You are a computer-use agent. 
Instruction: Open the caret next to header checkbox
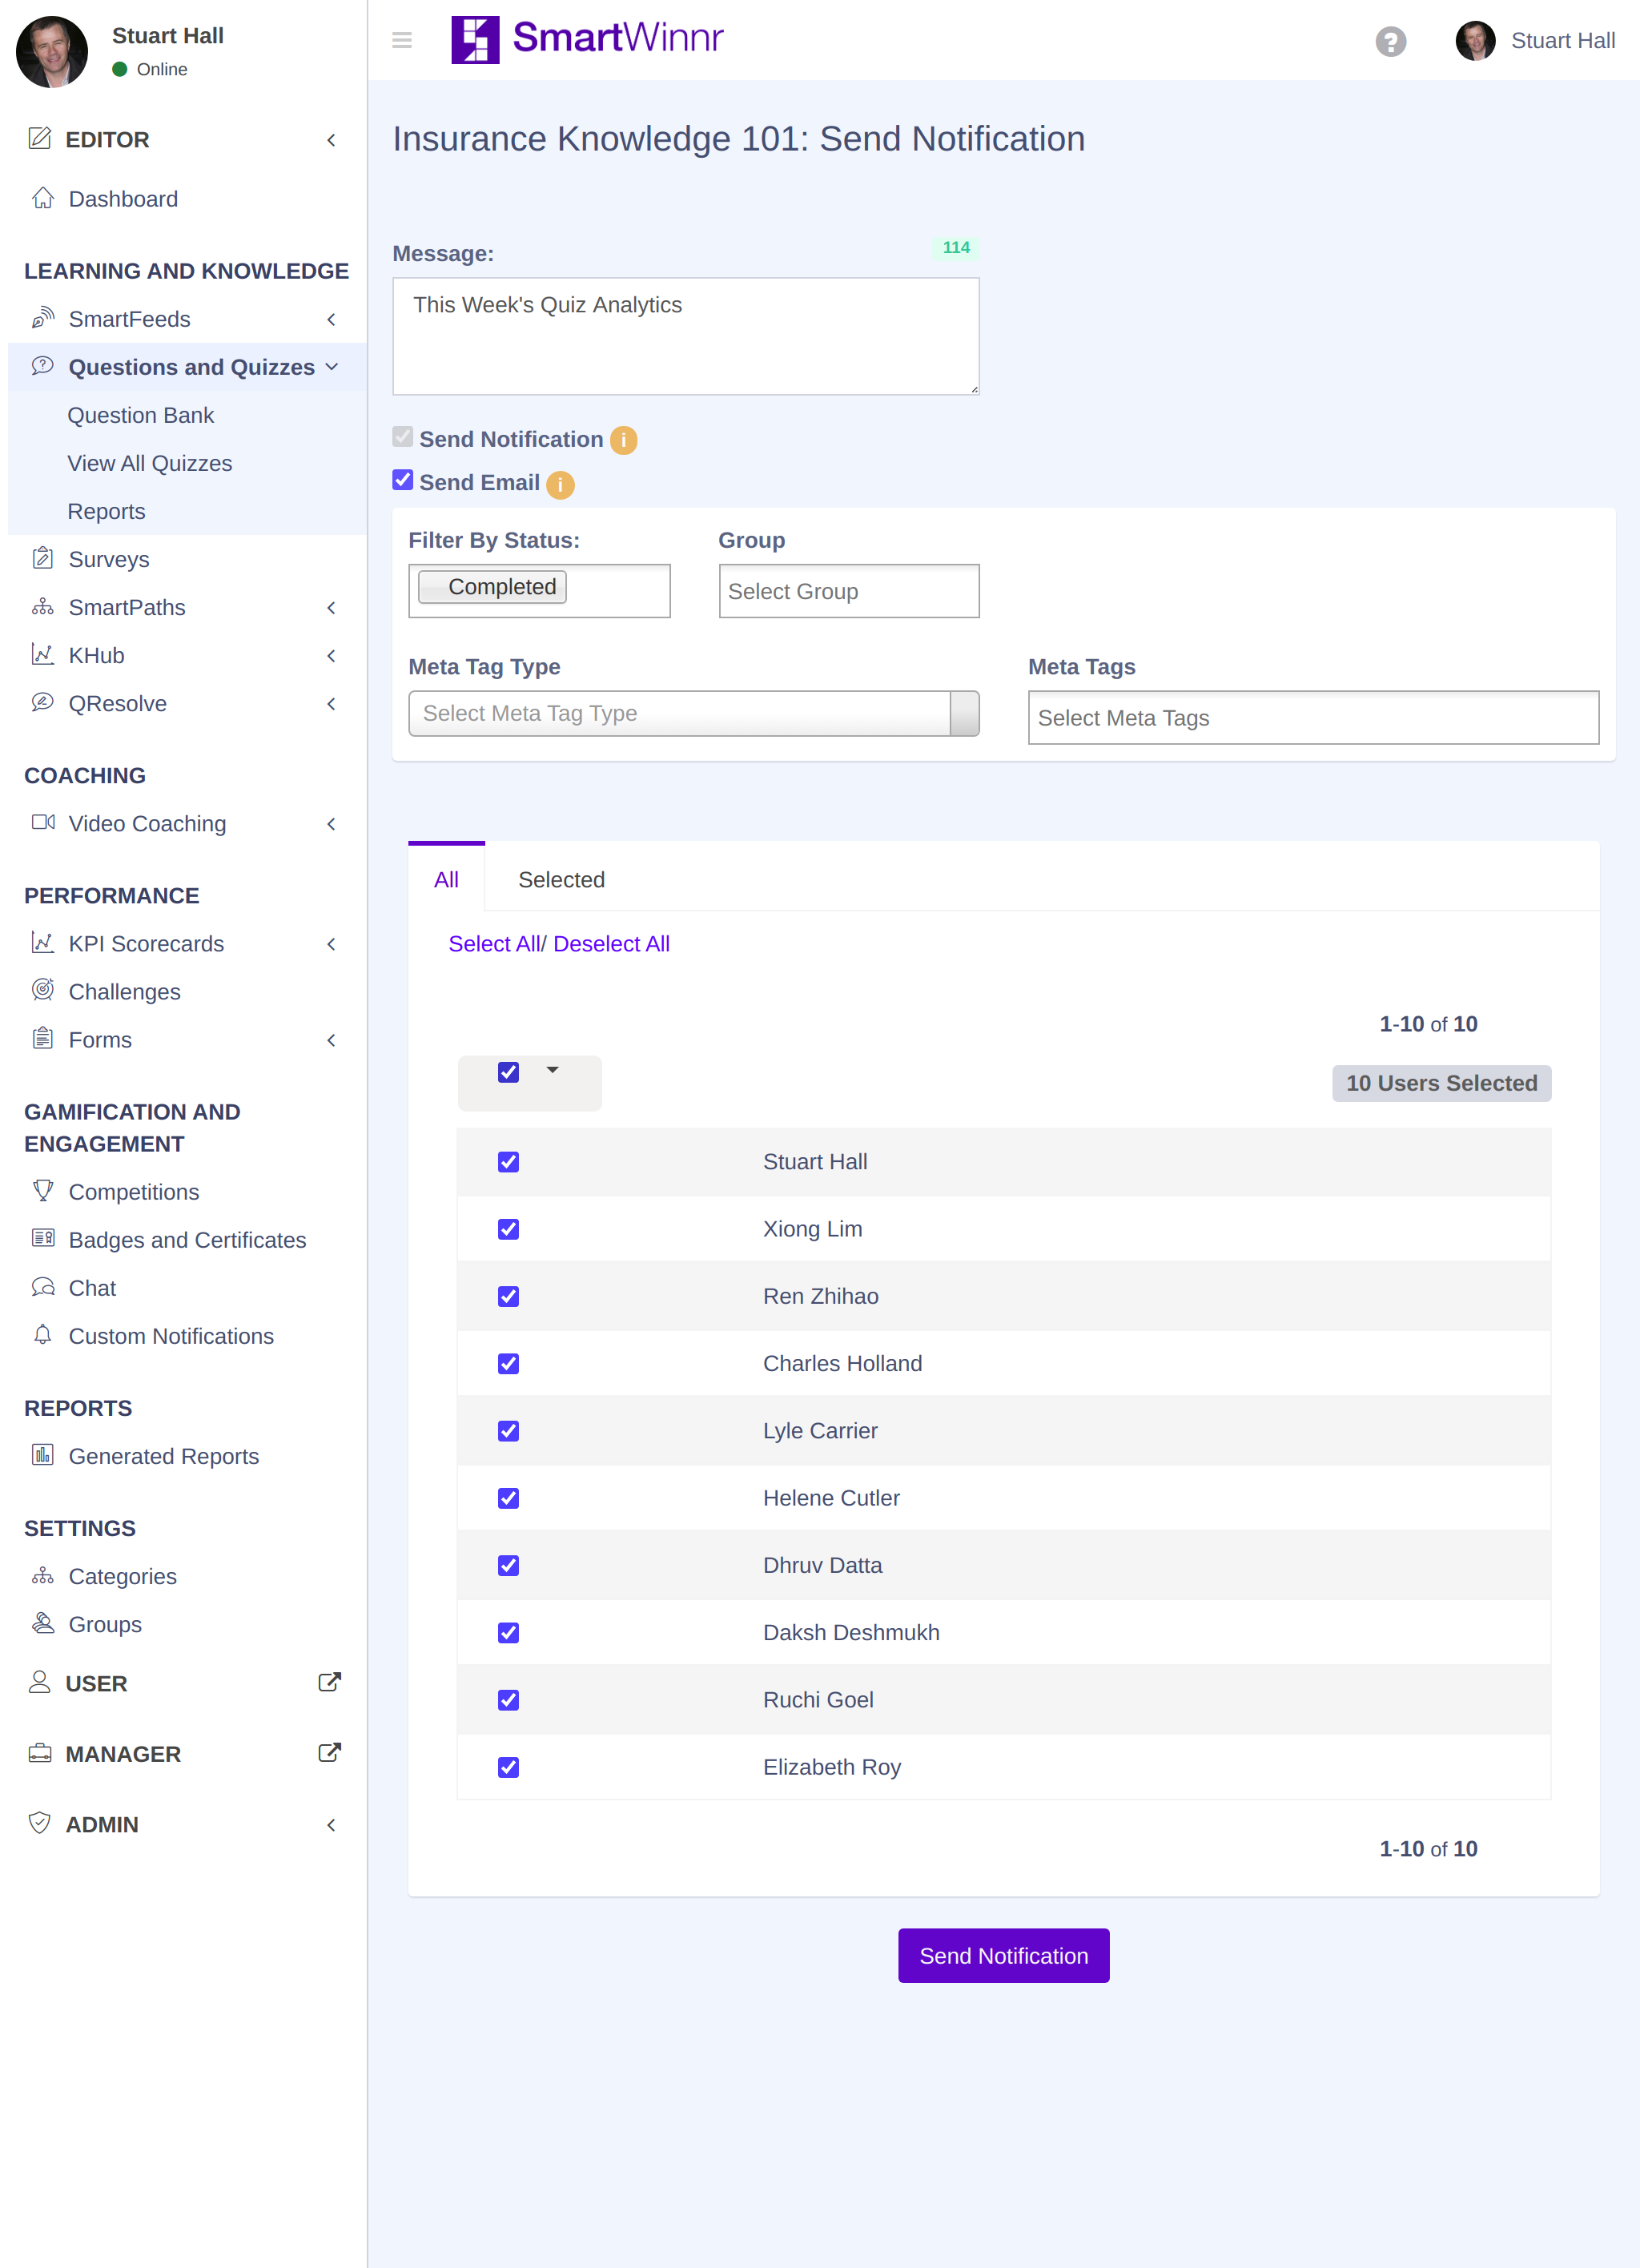[552, 1070]
